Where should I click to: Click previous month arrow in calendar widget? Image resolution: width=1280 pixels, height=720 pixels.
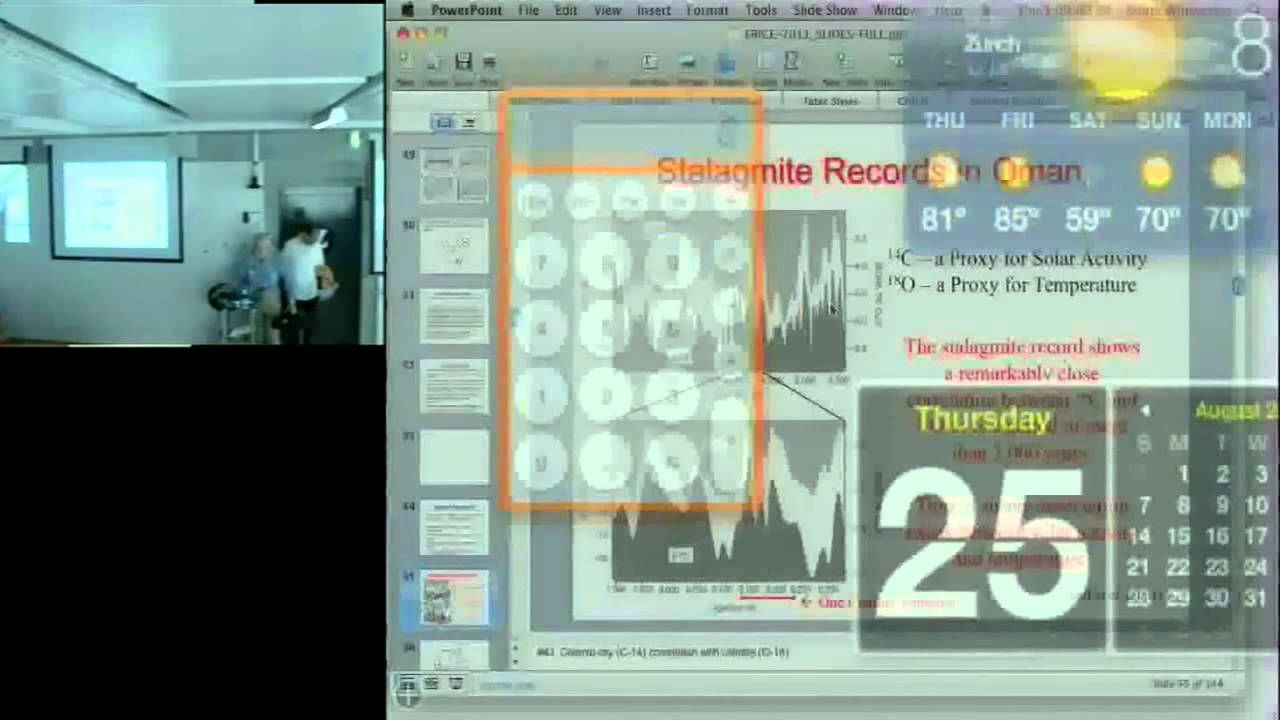[x=1145, y=410]
